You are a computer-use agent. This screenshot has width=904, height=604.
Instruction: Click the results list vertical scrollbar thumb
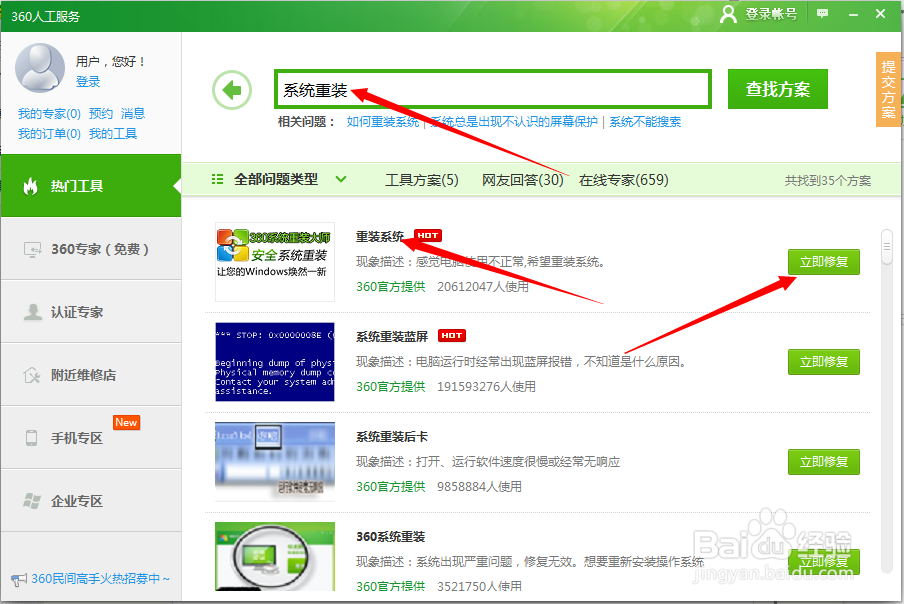[x=887, y=247]
